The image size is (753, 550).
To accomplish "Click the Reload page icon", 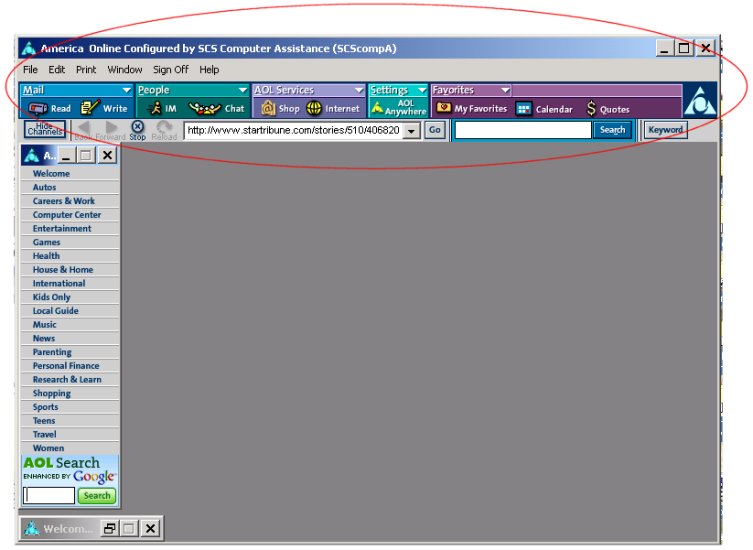I will click(164, 127).
